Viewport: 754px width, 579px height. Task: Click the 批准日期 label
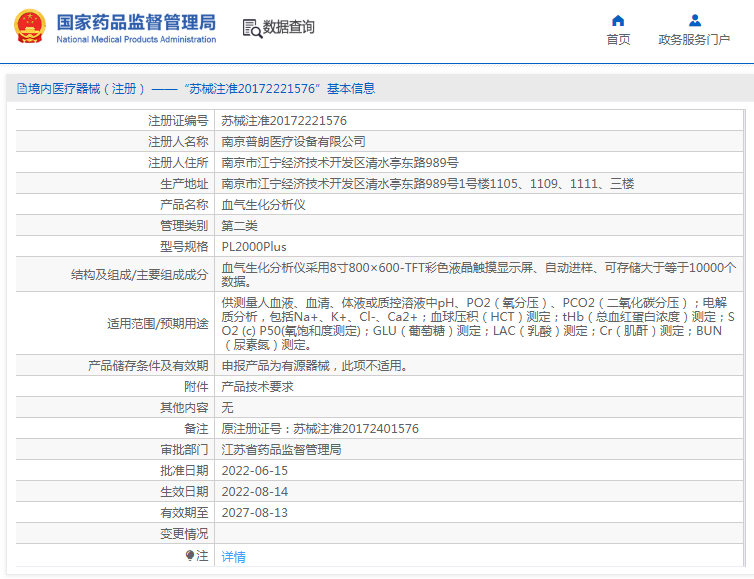[x=184, y=471]
